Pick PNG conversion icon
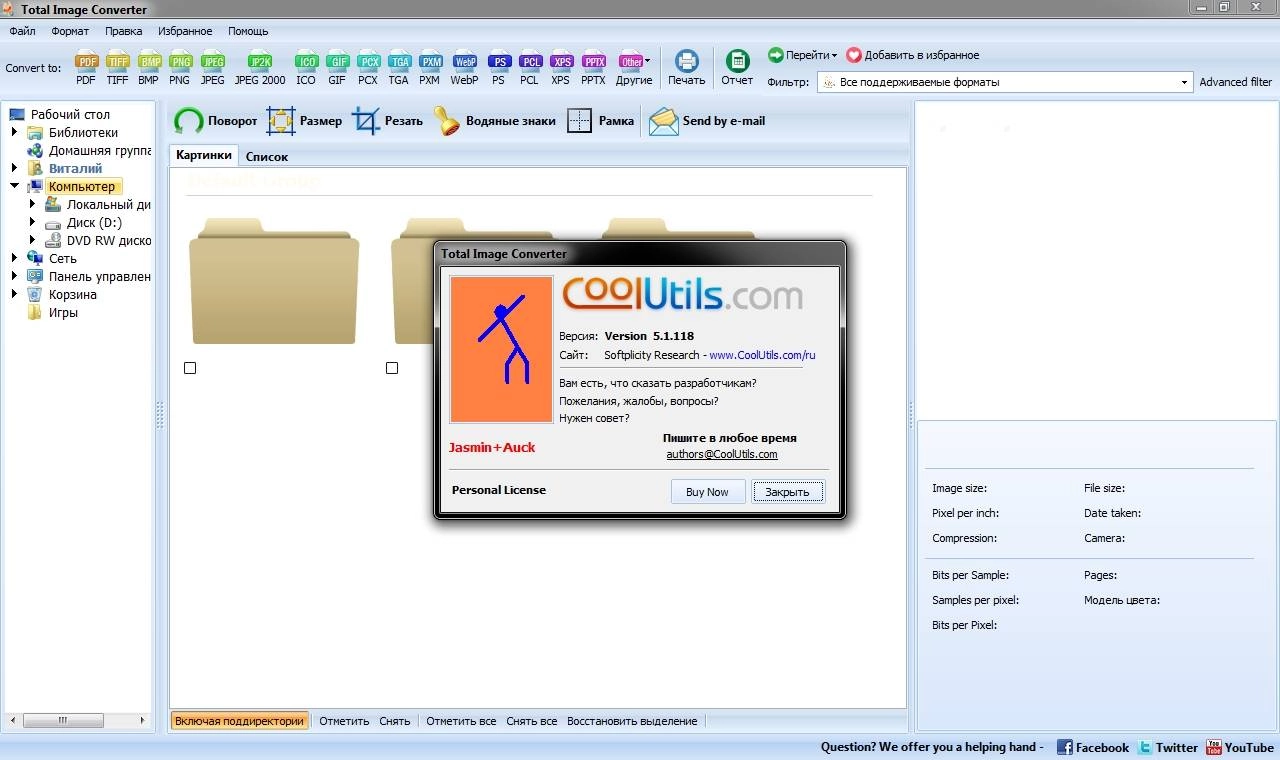 tap(180, 68)
